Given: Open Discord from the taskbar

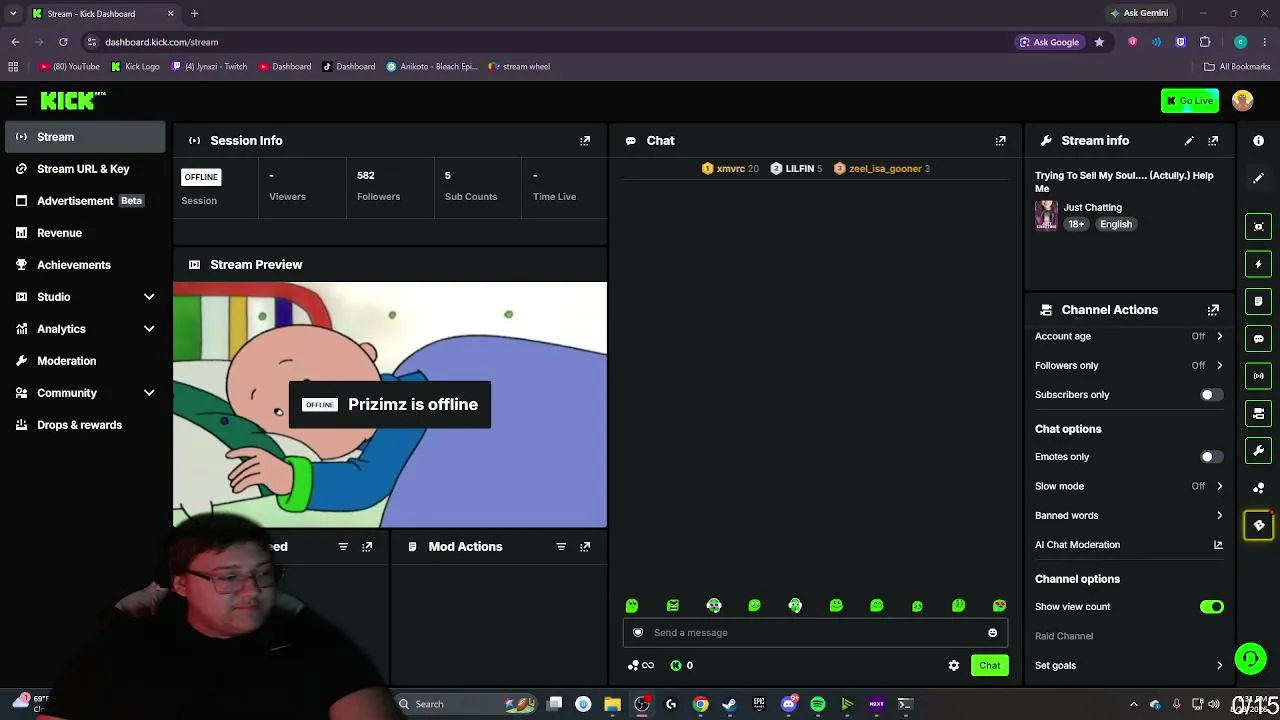Looking at the screenshot, I should [x=789, y=704].
